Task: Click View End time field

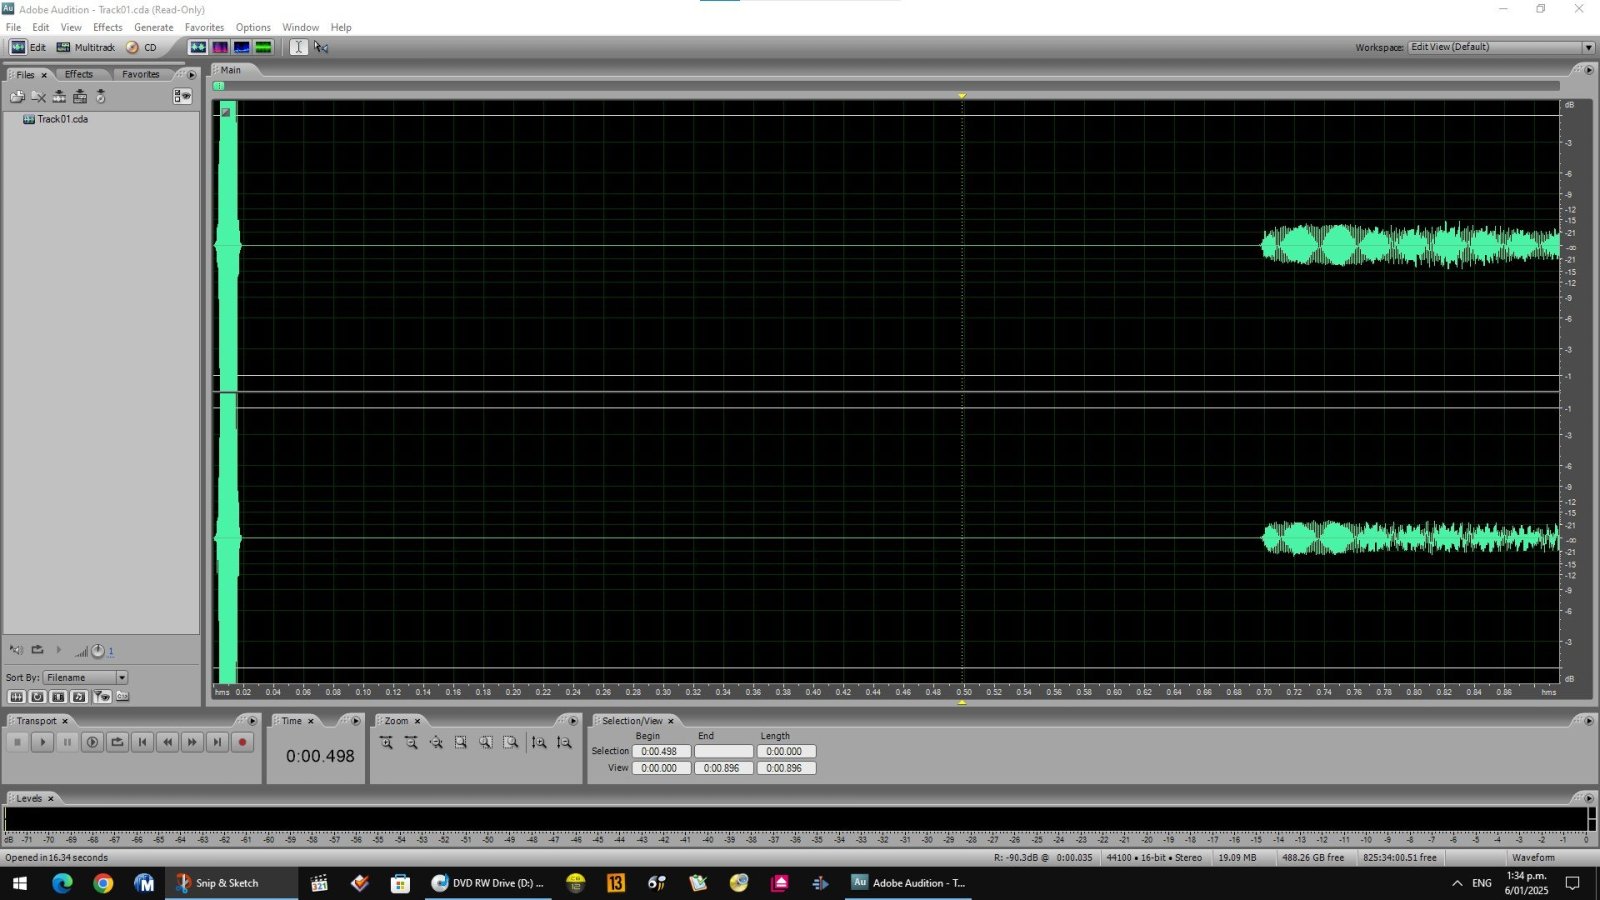Action: pyautogui.click(x=723, y=768)
